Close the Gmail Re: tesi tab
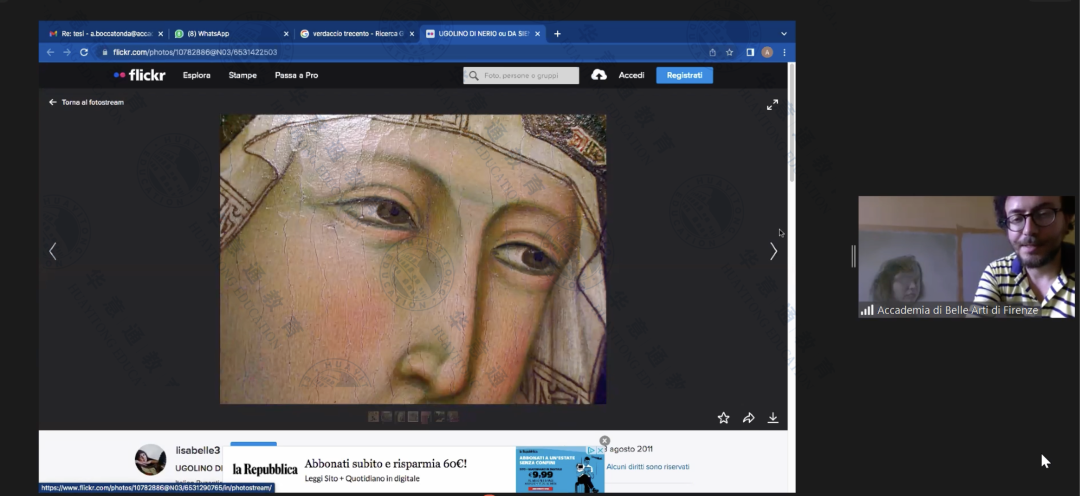1080x496 pixels. (x=160, y=34)
